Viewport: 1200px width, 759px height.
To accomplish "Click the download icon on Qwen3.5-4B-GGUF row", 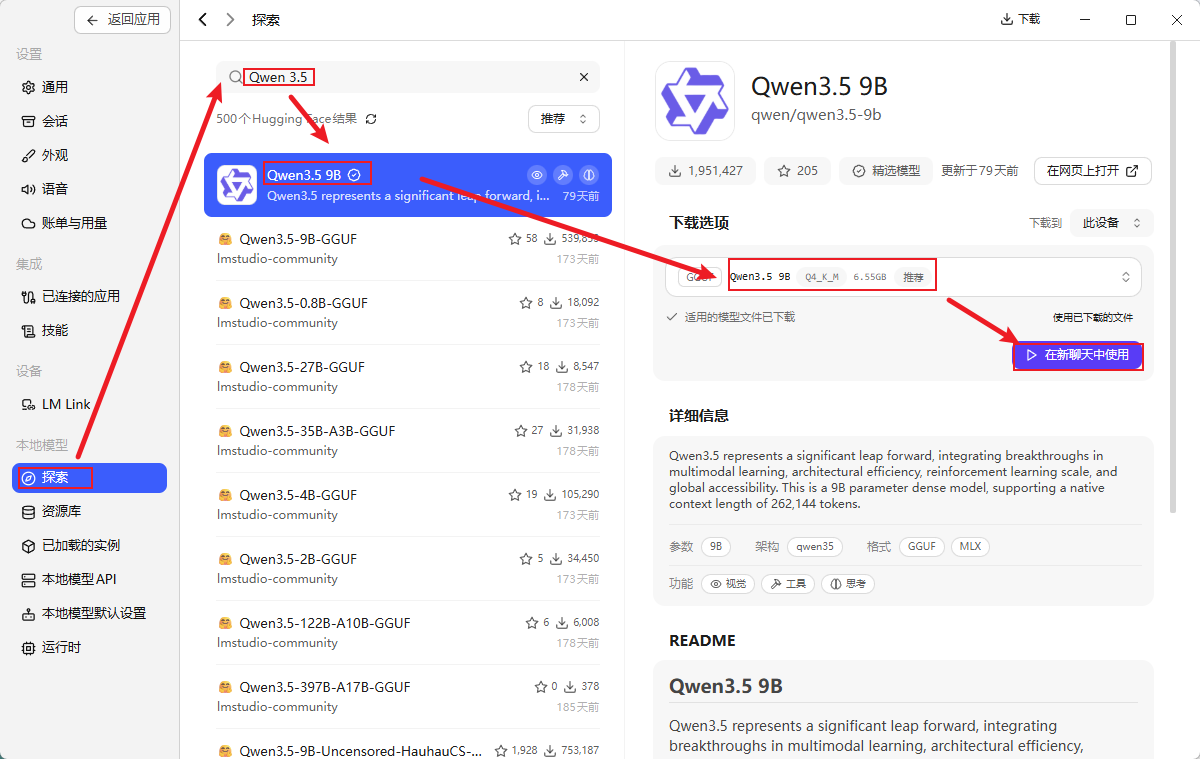I will 552,495.
